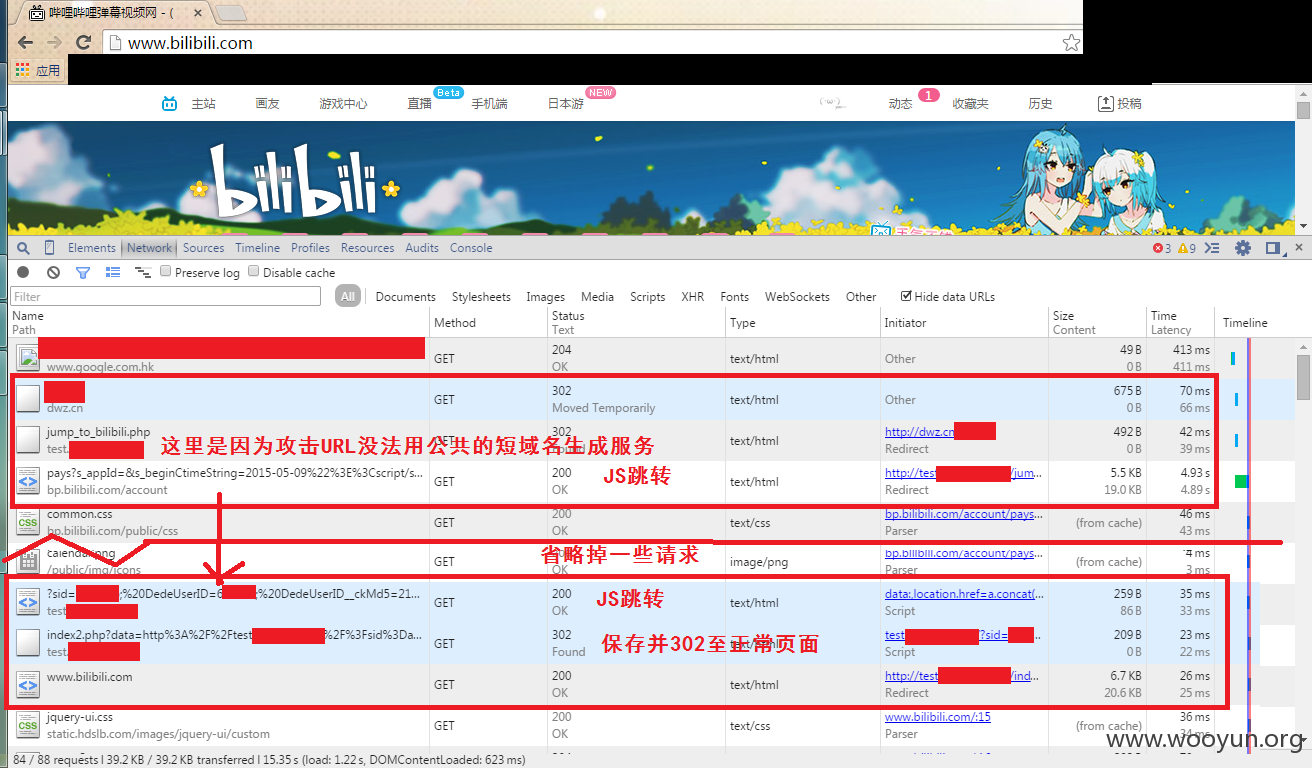Toggle the network filter funnel icon
Screen dimensions: 1312x768
83,272
